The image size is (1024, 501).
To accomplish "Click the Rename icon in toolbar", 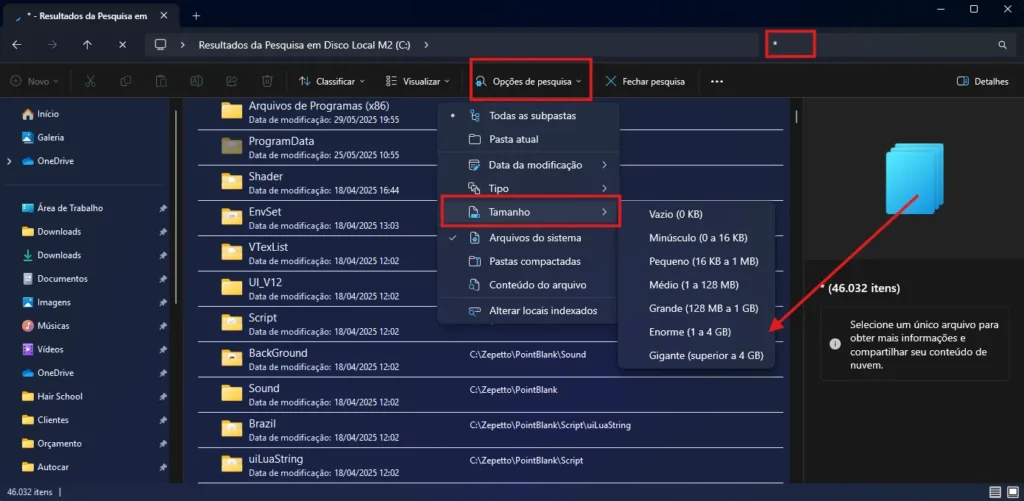I will click(196, 82).
